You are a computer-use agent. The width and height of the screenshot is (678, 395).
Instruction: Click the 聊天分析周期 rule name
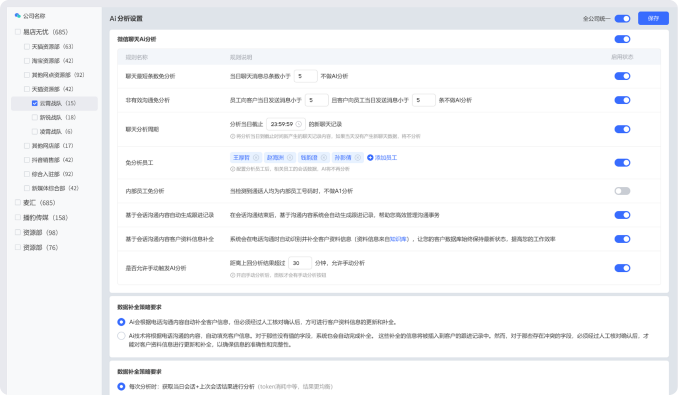point(142,129)
